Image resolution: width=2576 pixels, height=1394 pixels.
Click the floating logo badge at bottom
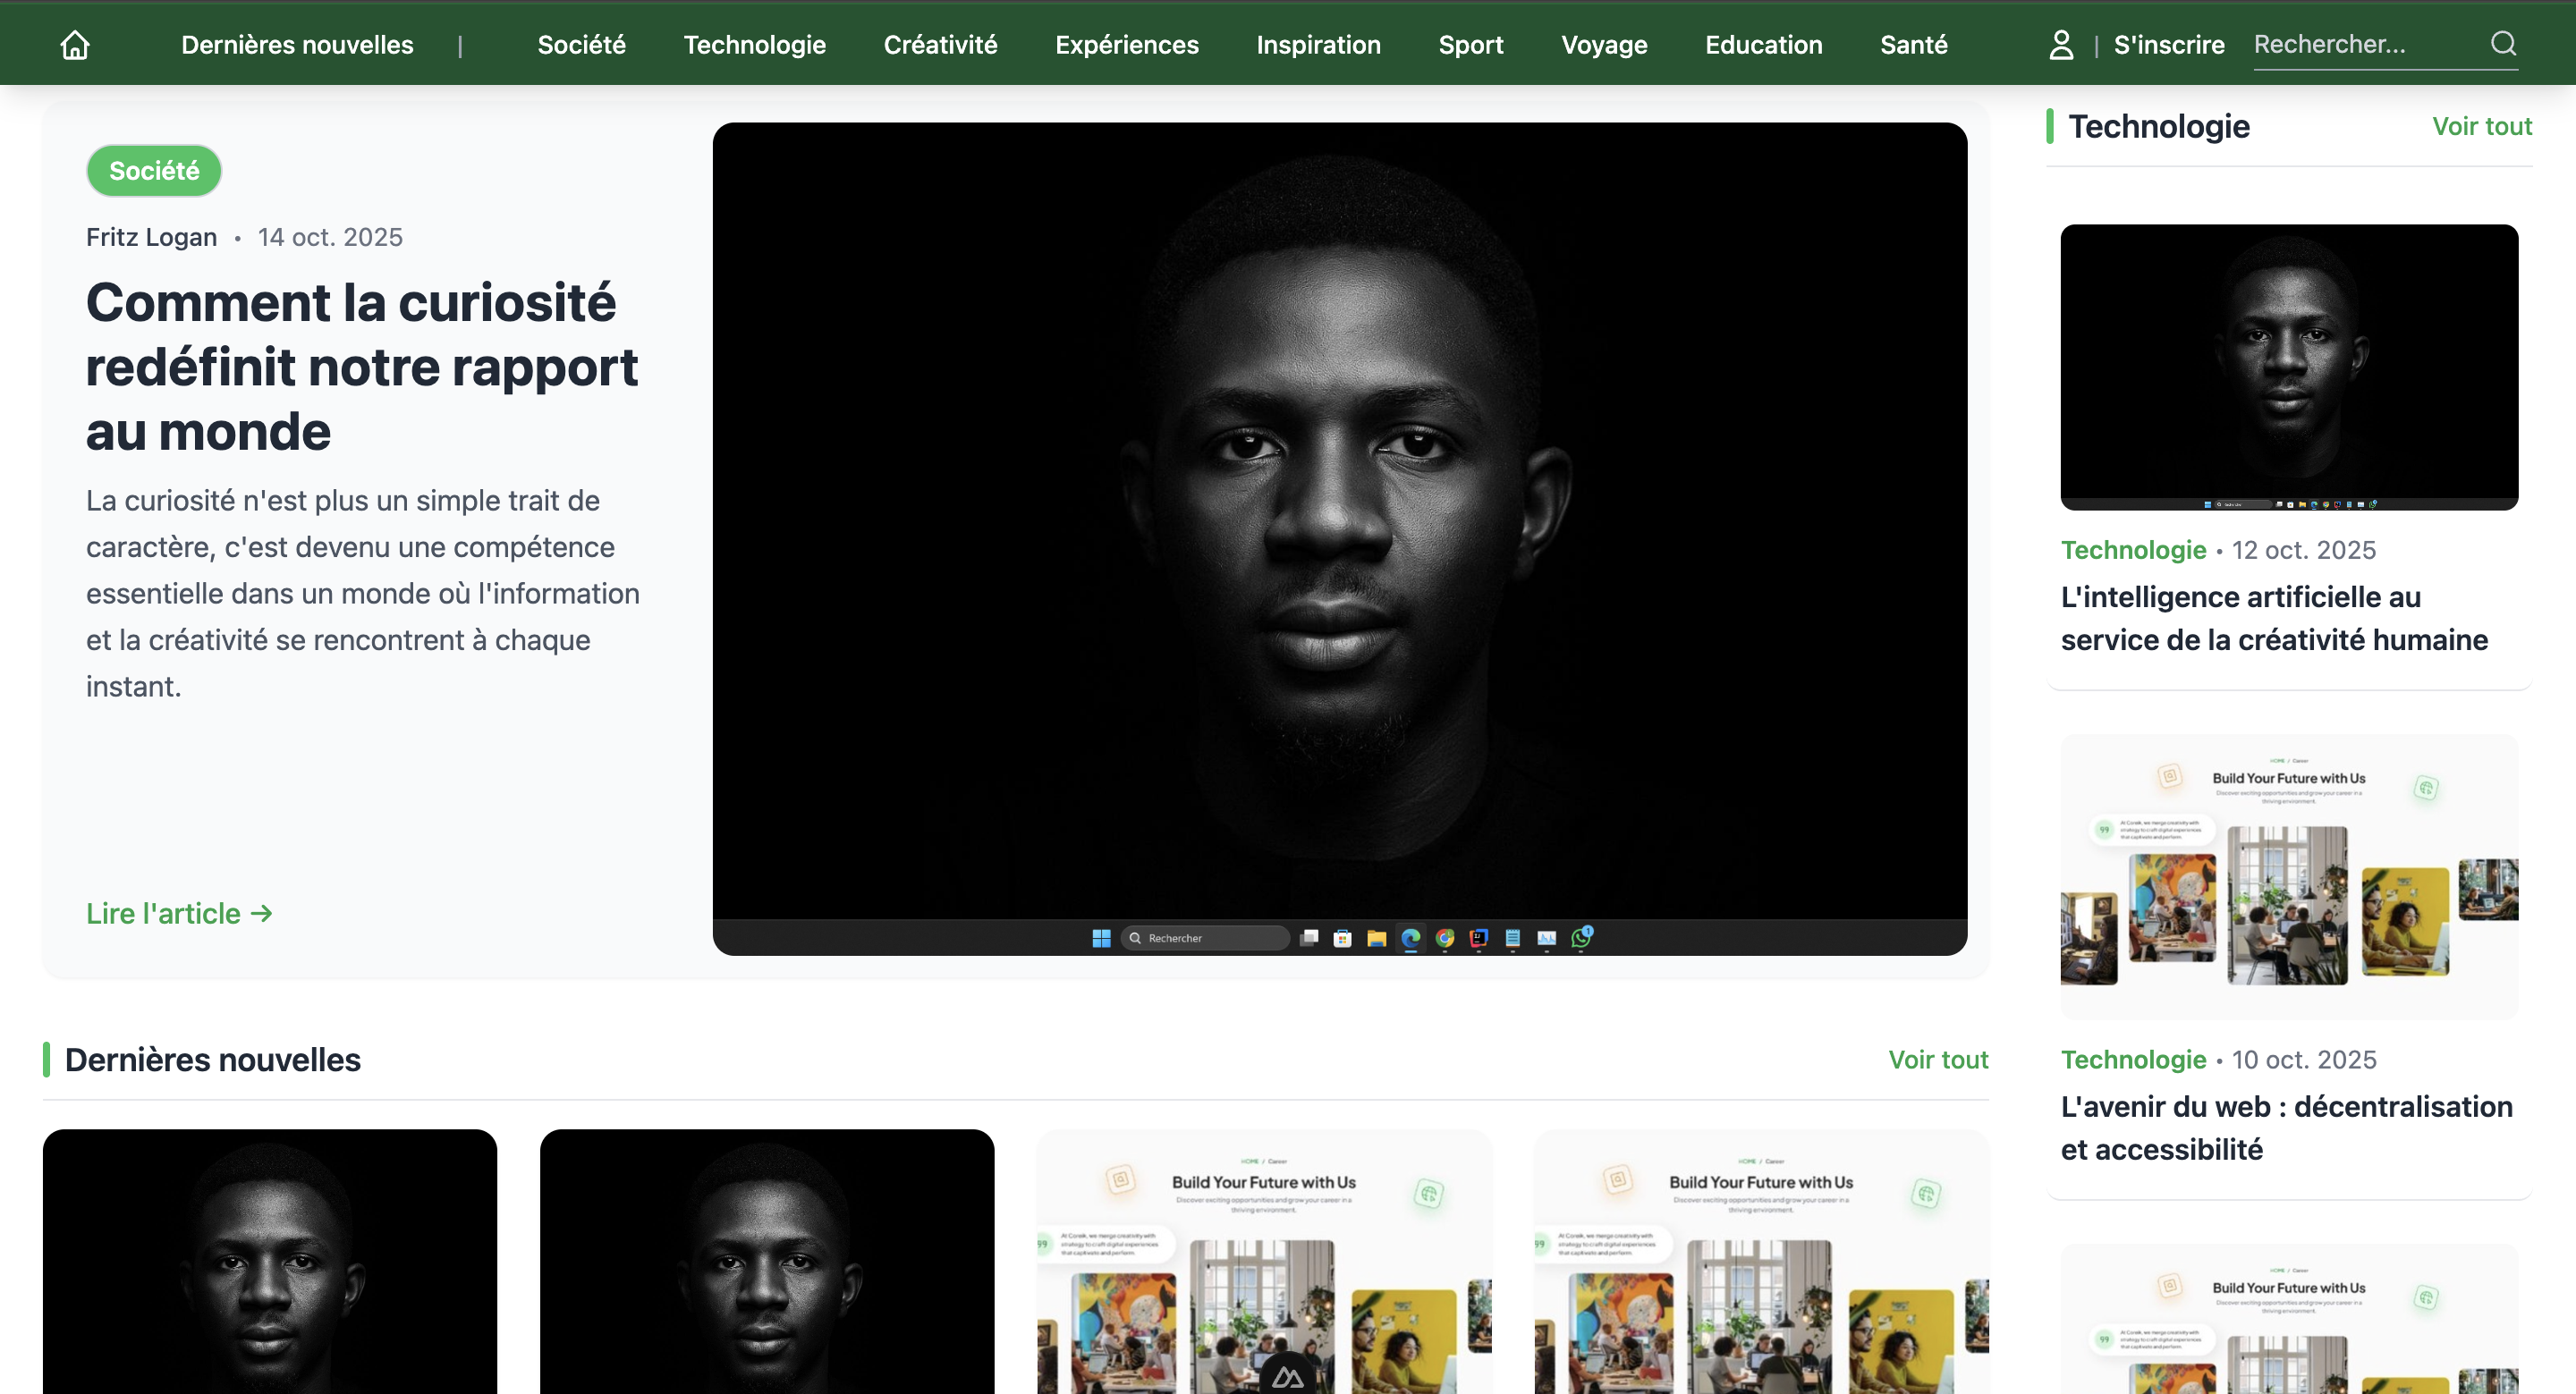point(1287,1377)
